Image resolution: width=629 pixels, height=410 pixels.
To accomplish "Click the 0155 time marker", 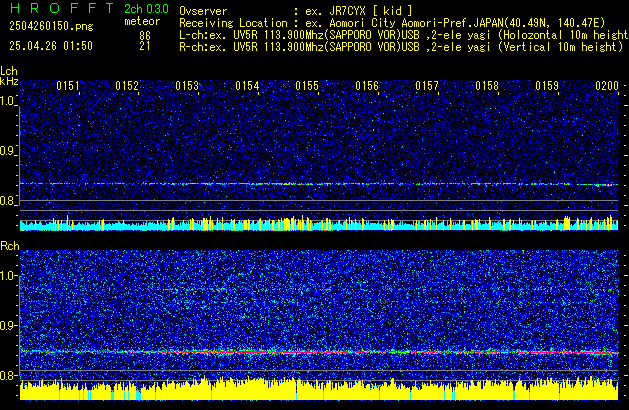I will tap(307, 86).
